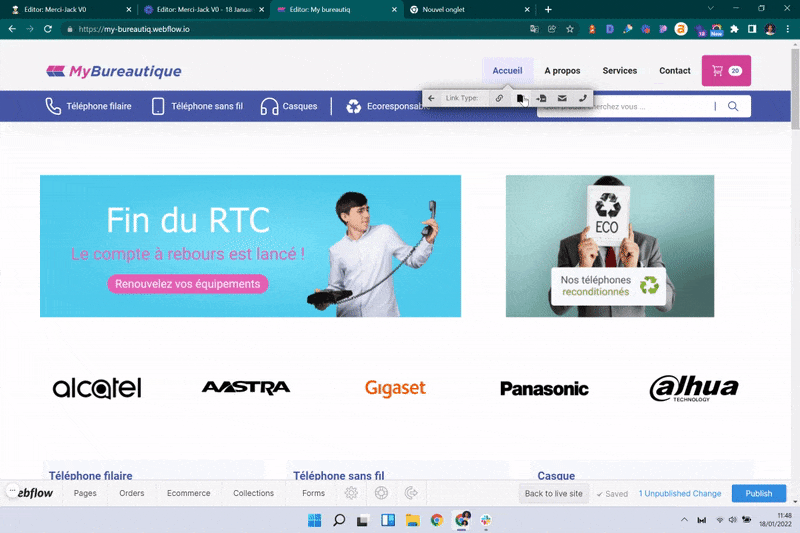This screenshot has height=533, width=800.
Task: Click the browser address bar URL
Action: (134, 29)
